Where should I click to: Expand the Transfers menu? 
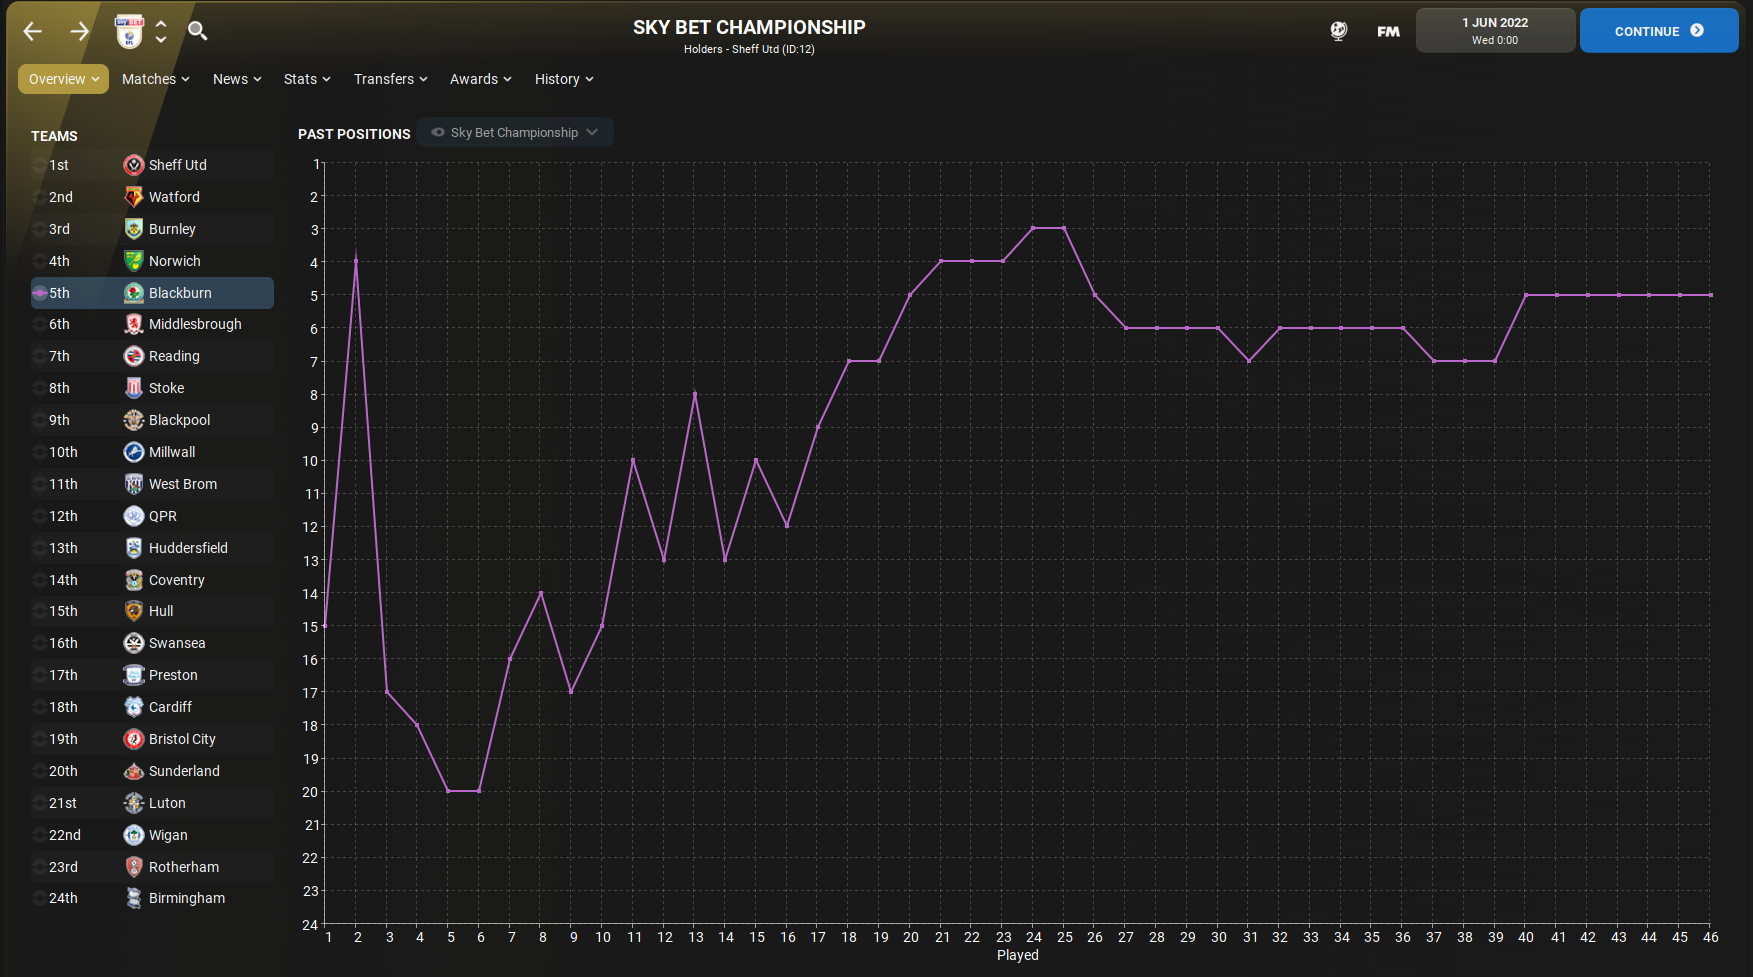[x=390, y=79]
